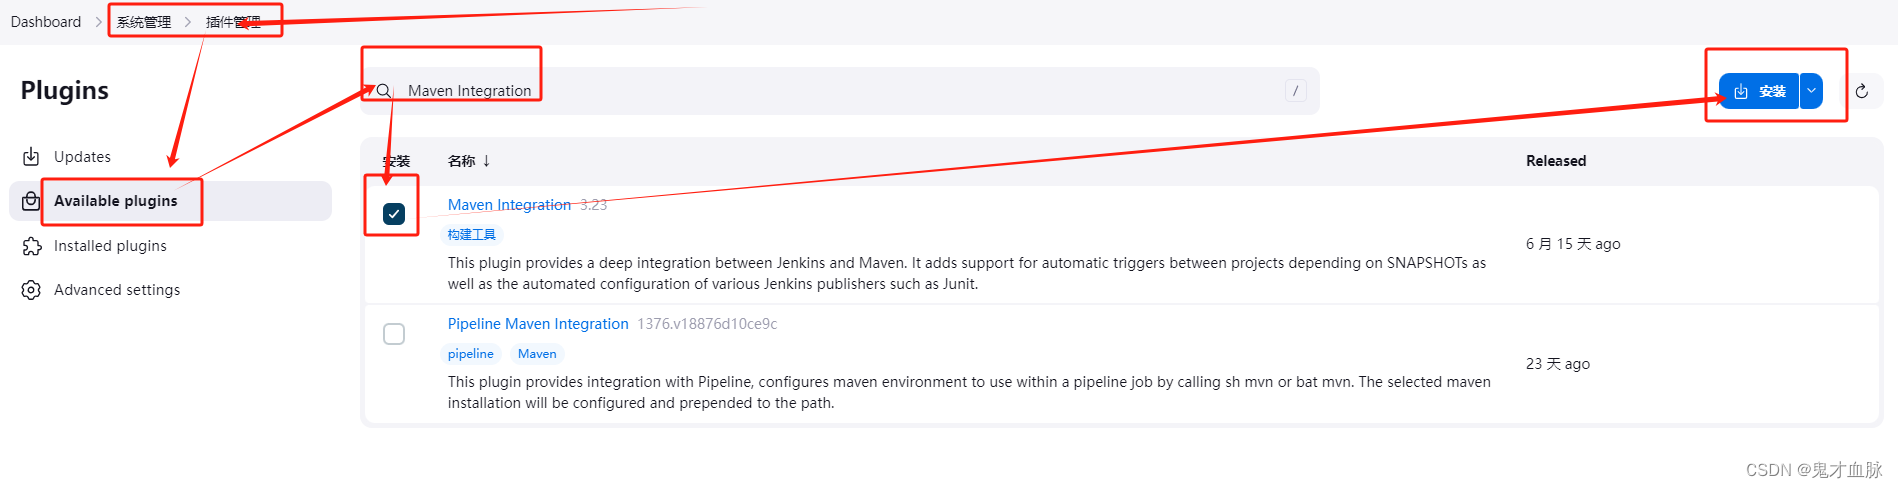Click the Available plugins shopping bag icon
The width and height of the screenshot is (1898, 488).
(x=31, y=201)
